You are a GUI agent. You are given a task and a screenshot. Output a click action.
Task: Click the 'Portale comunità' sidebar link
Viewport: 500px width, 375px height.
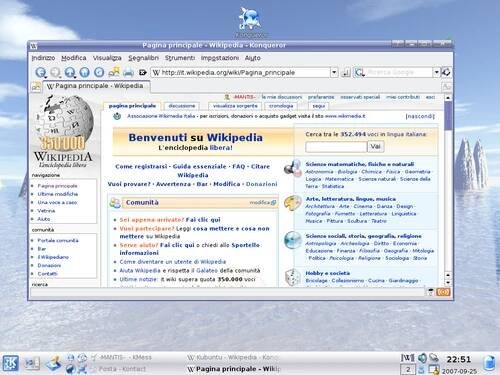coord(58,240)
